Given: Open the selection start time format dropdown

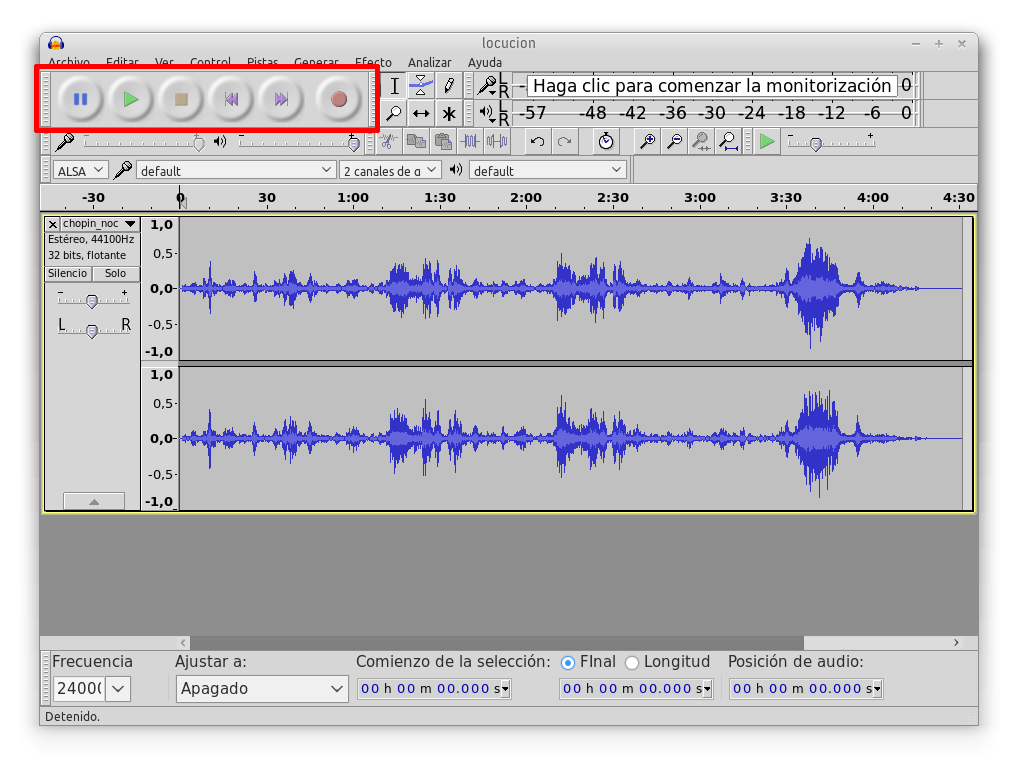Looking at the screenshot, I should [505, 689].
